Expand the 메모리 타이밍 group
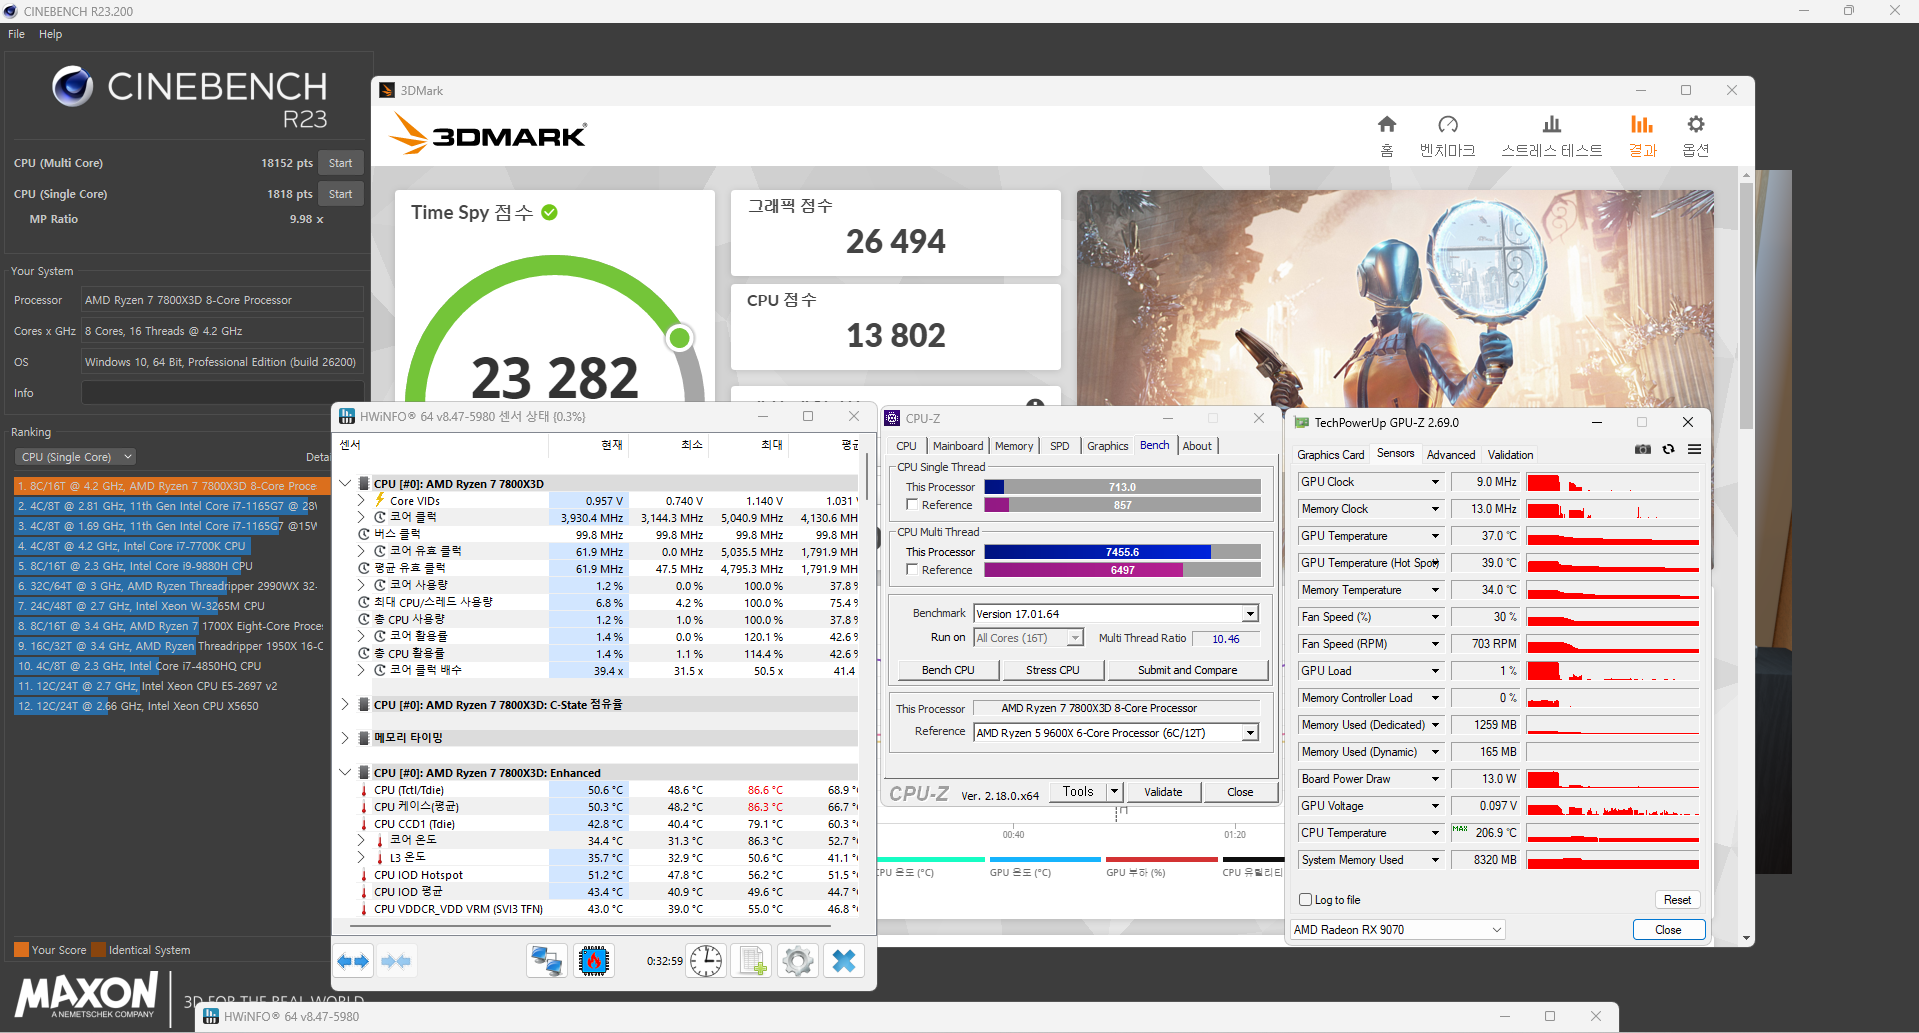The image size is (1919, 1033). [x=345, y=738]
